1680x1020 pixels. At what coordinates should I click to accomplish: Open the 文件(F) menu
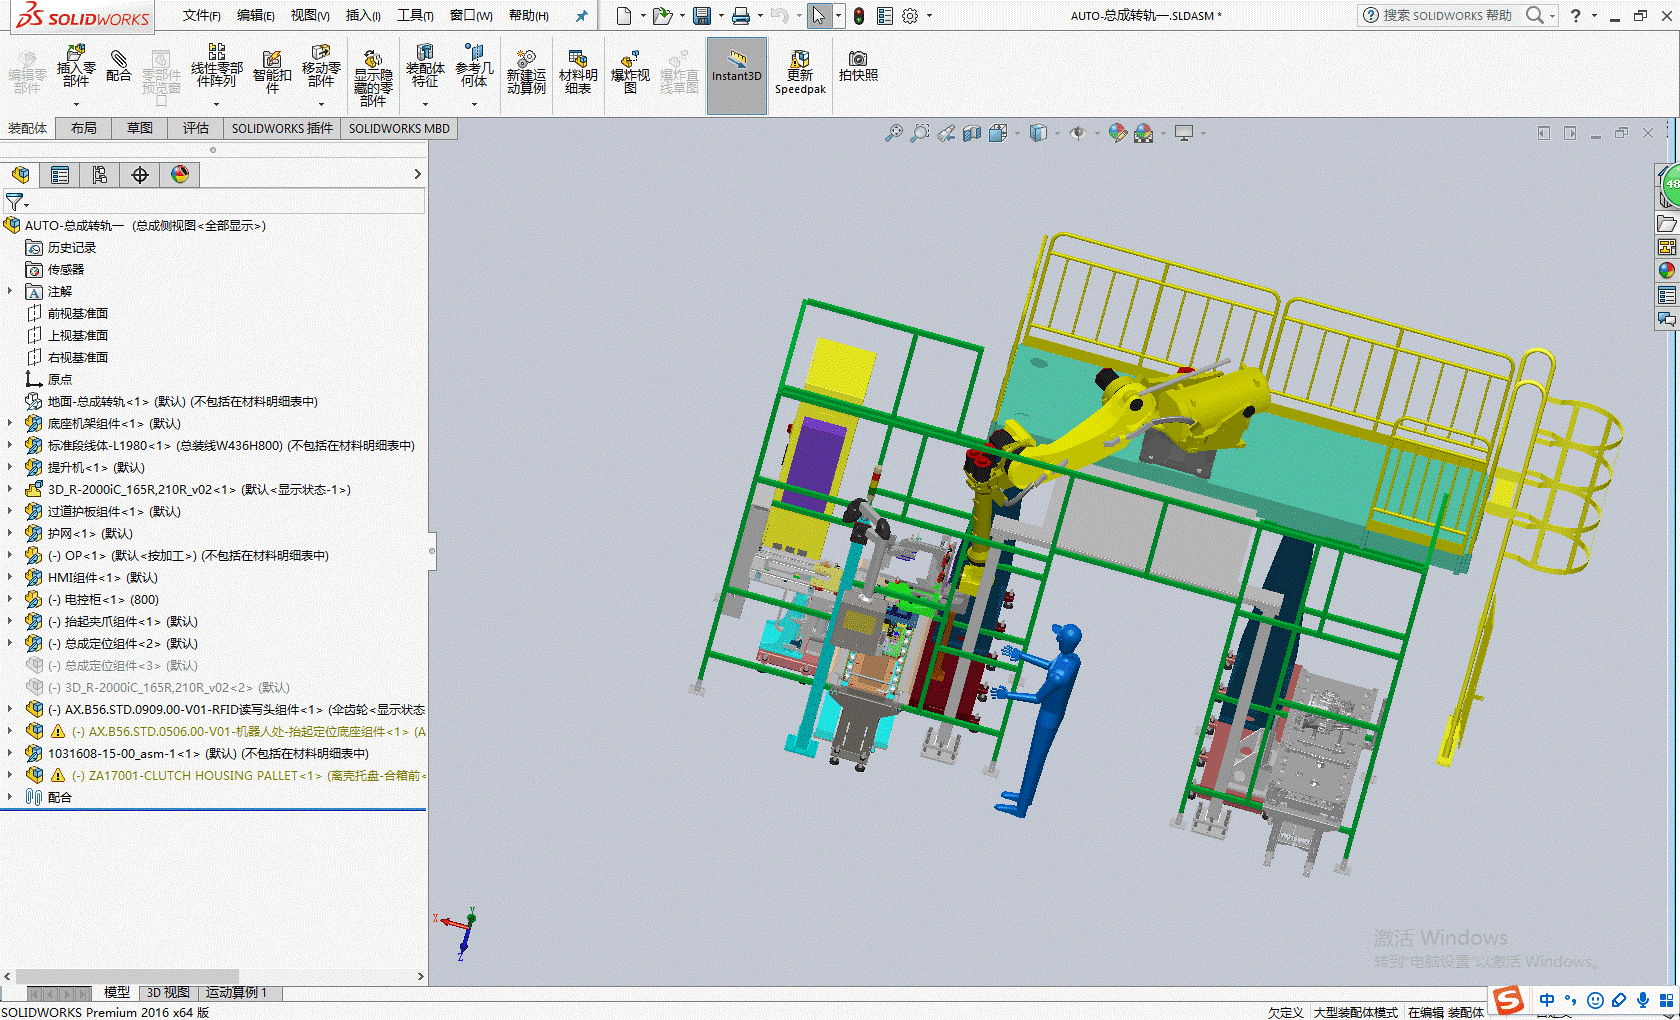click(201, 16)
